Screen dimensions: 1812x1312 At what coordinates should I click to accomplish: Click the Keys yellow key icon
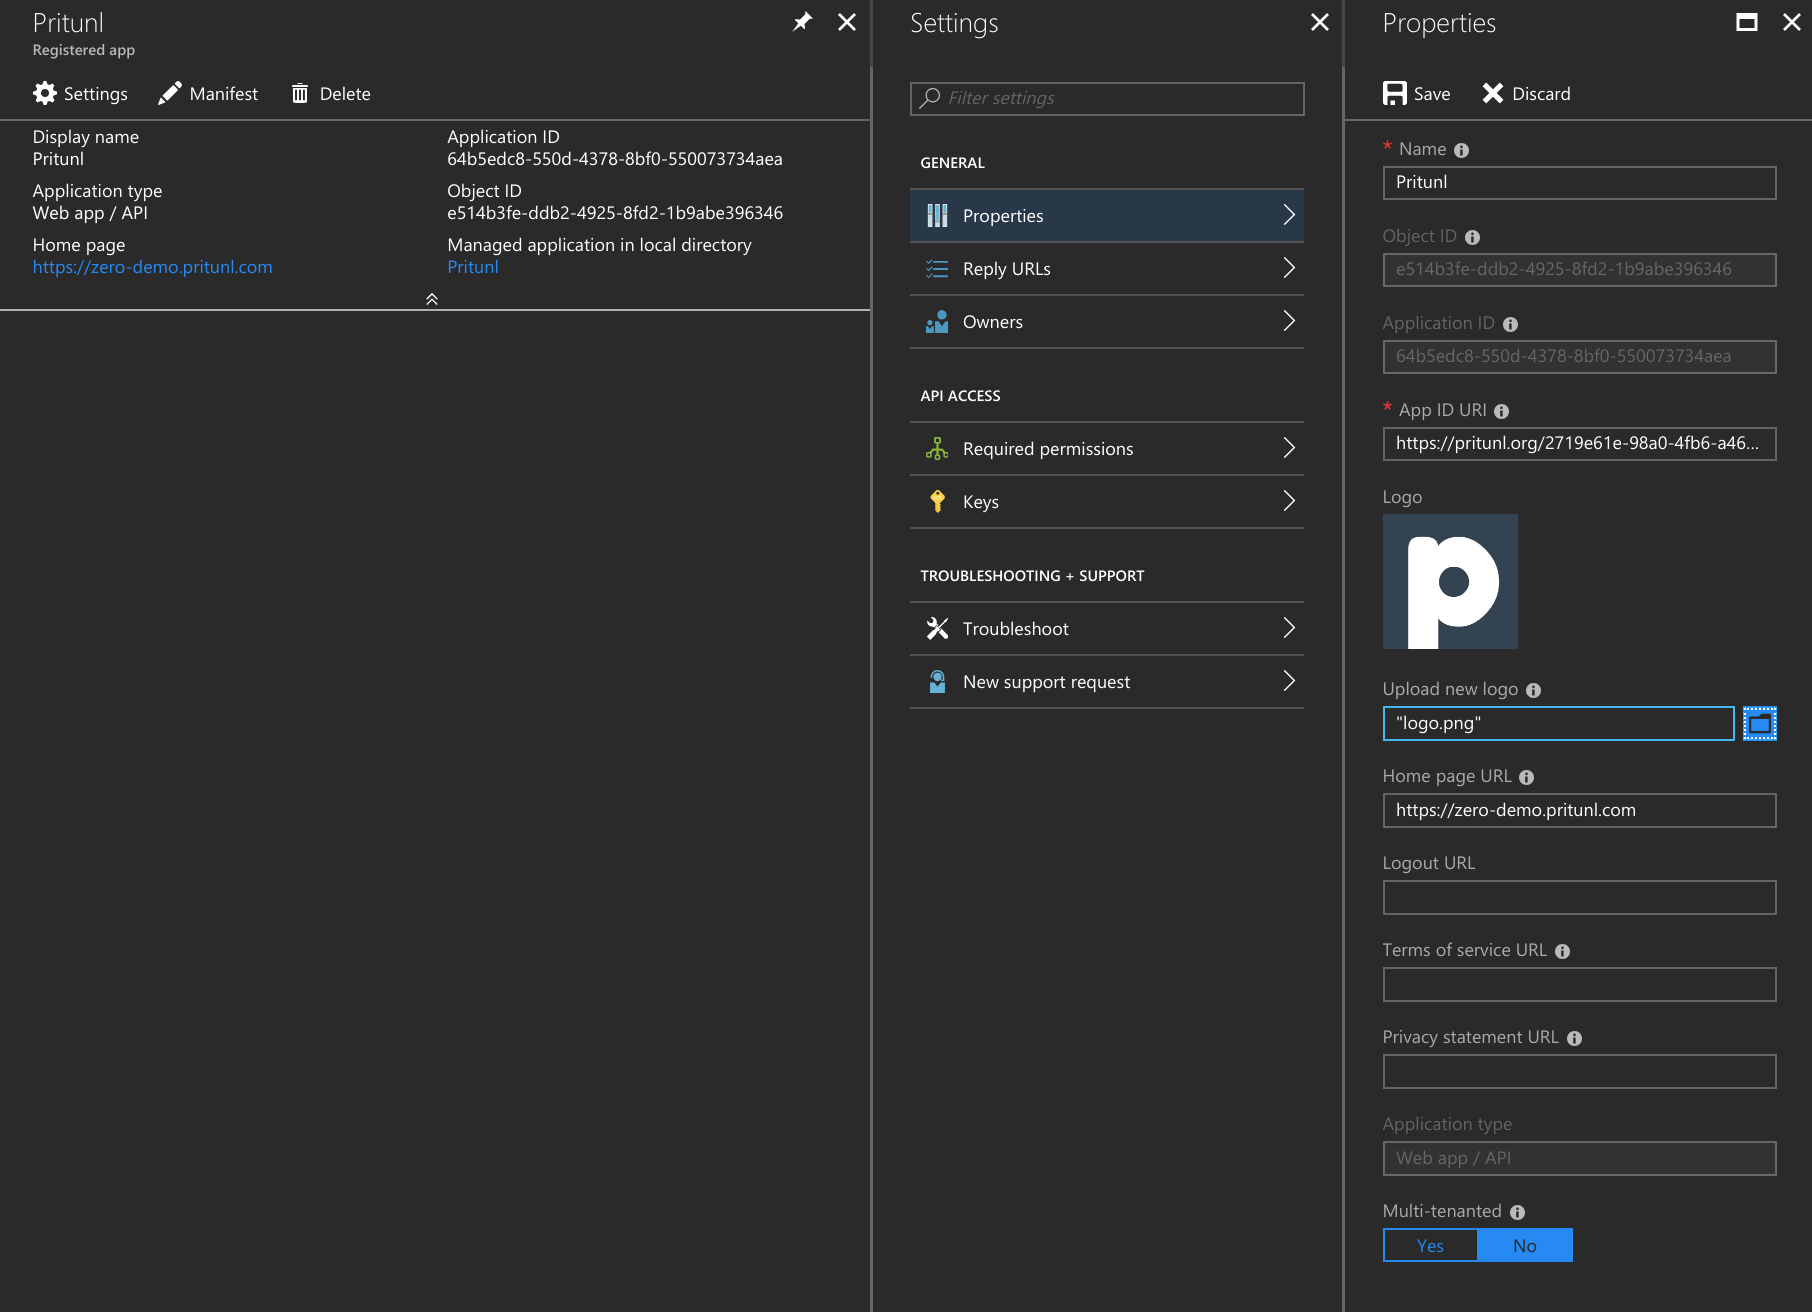click(937, 501)
